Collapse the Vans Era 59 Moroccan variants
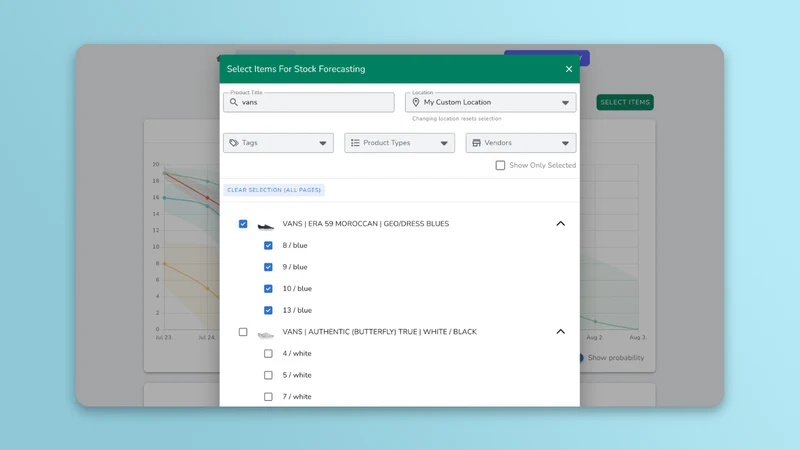 [x=561, y=223]
